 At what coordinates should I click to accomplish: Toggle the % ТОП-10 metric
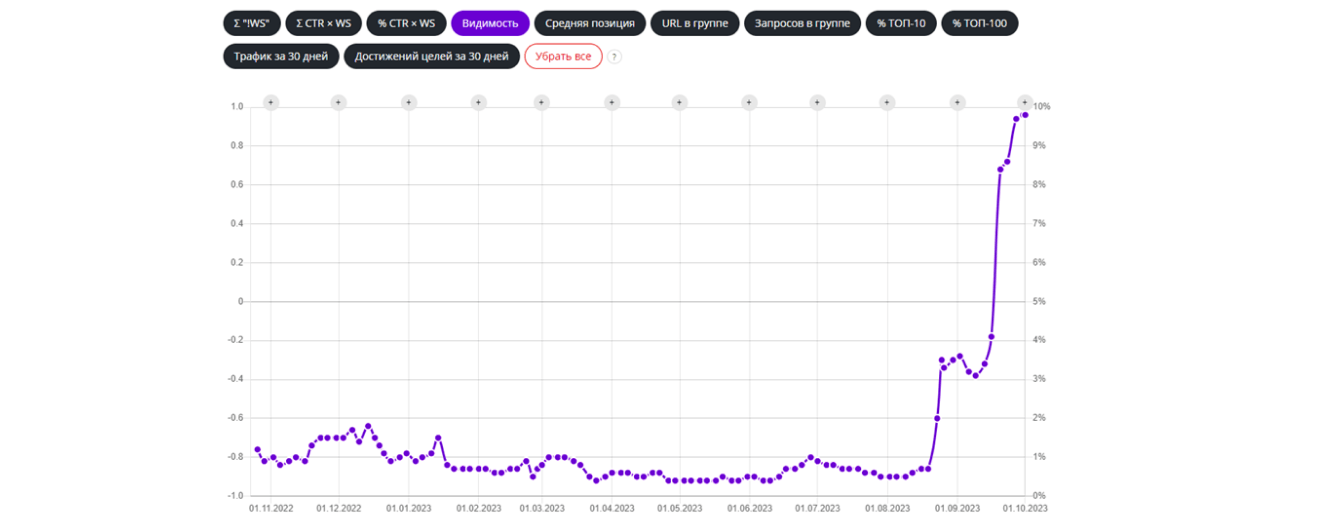pyautogui.click(x=901, y=23)
